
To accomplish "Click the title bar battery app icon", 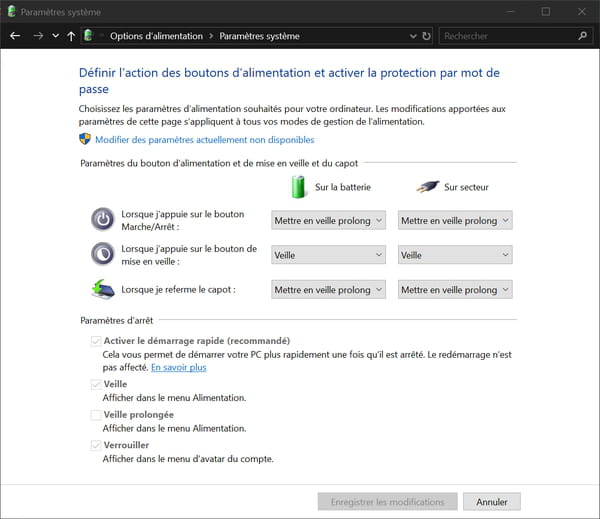I will pos(12,11).
